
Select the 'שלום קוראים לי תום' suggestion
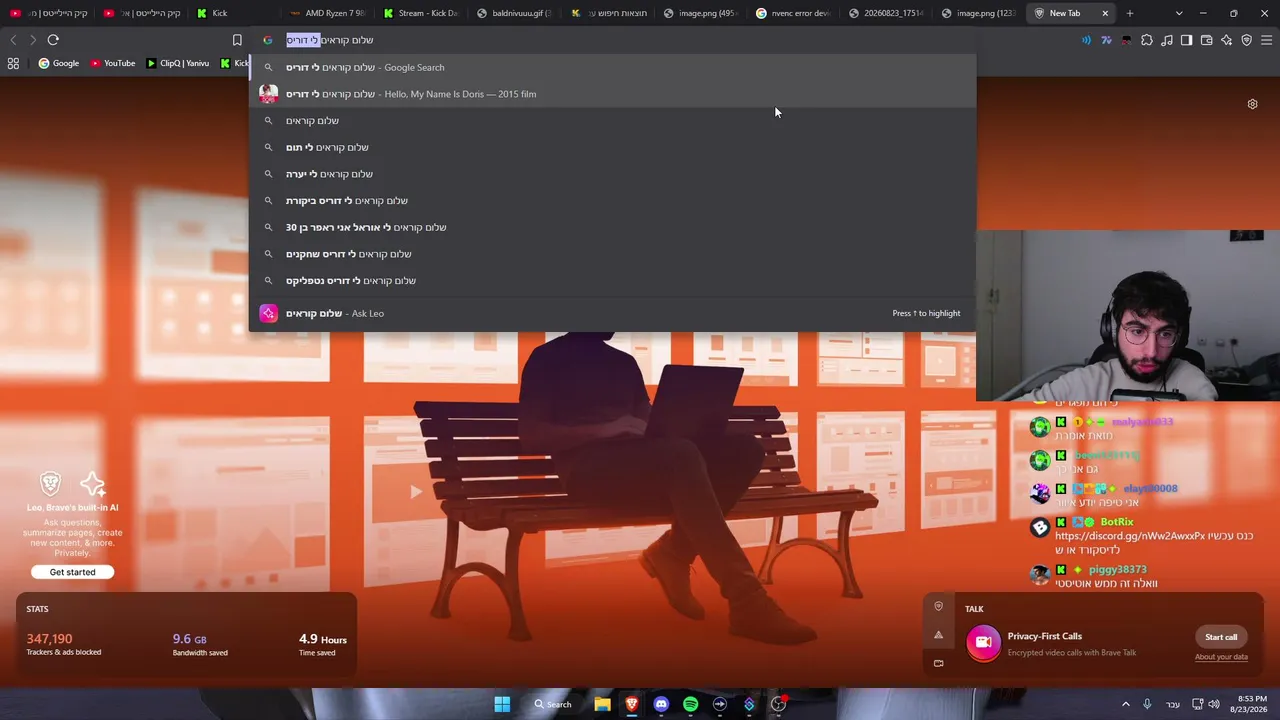612,147
